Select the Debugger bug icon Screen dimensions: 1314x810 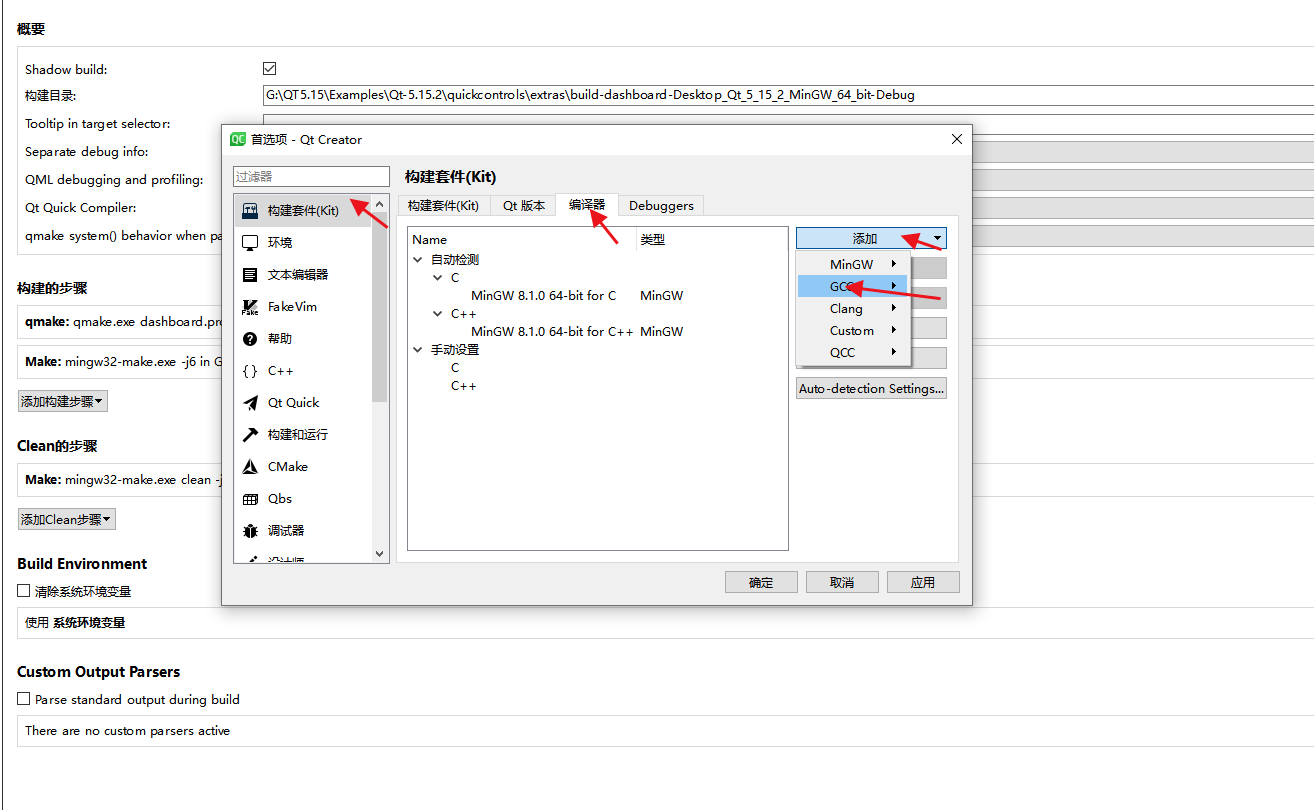point(250,531)
